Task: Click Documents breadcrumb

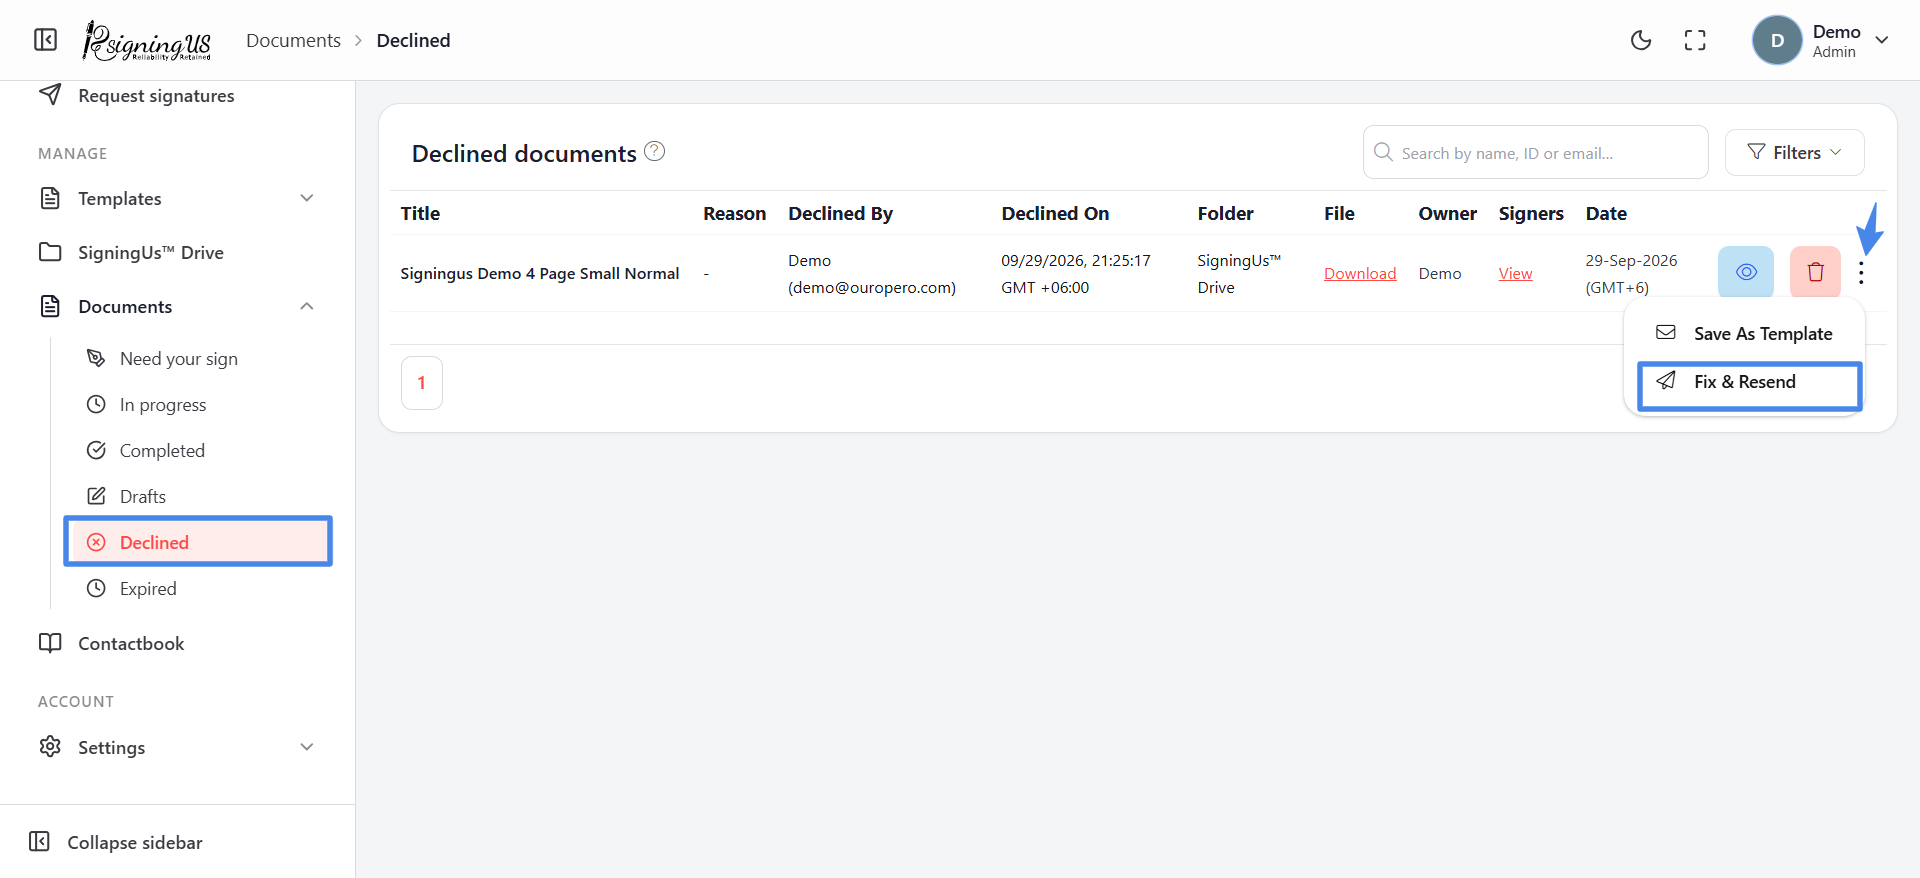Action: [293, 40]
